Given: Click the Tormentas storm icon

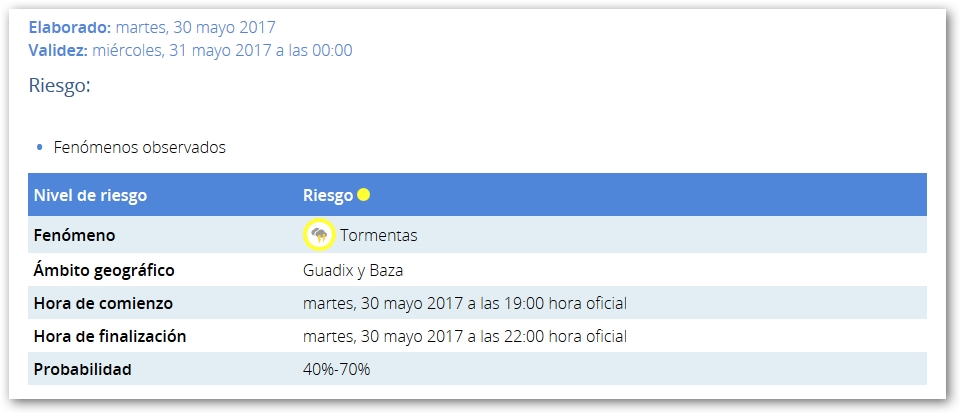Looking at the screenshot, I should point(319,235).
